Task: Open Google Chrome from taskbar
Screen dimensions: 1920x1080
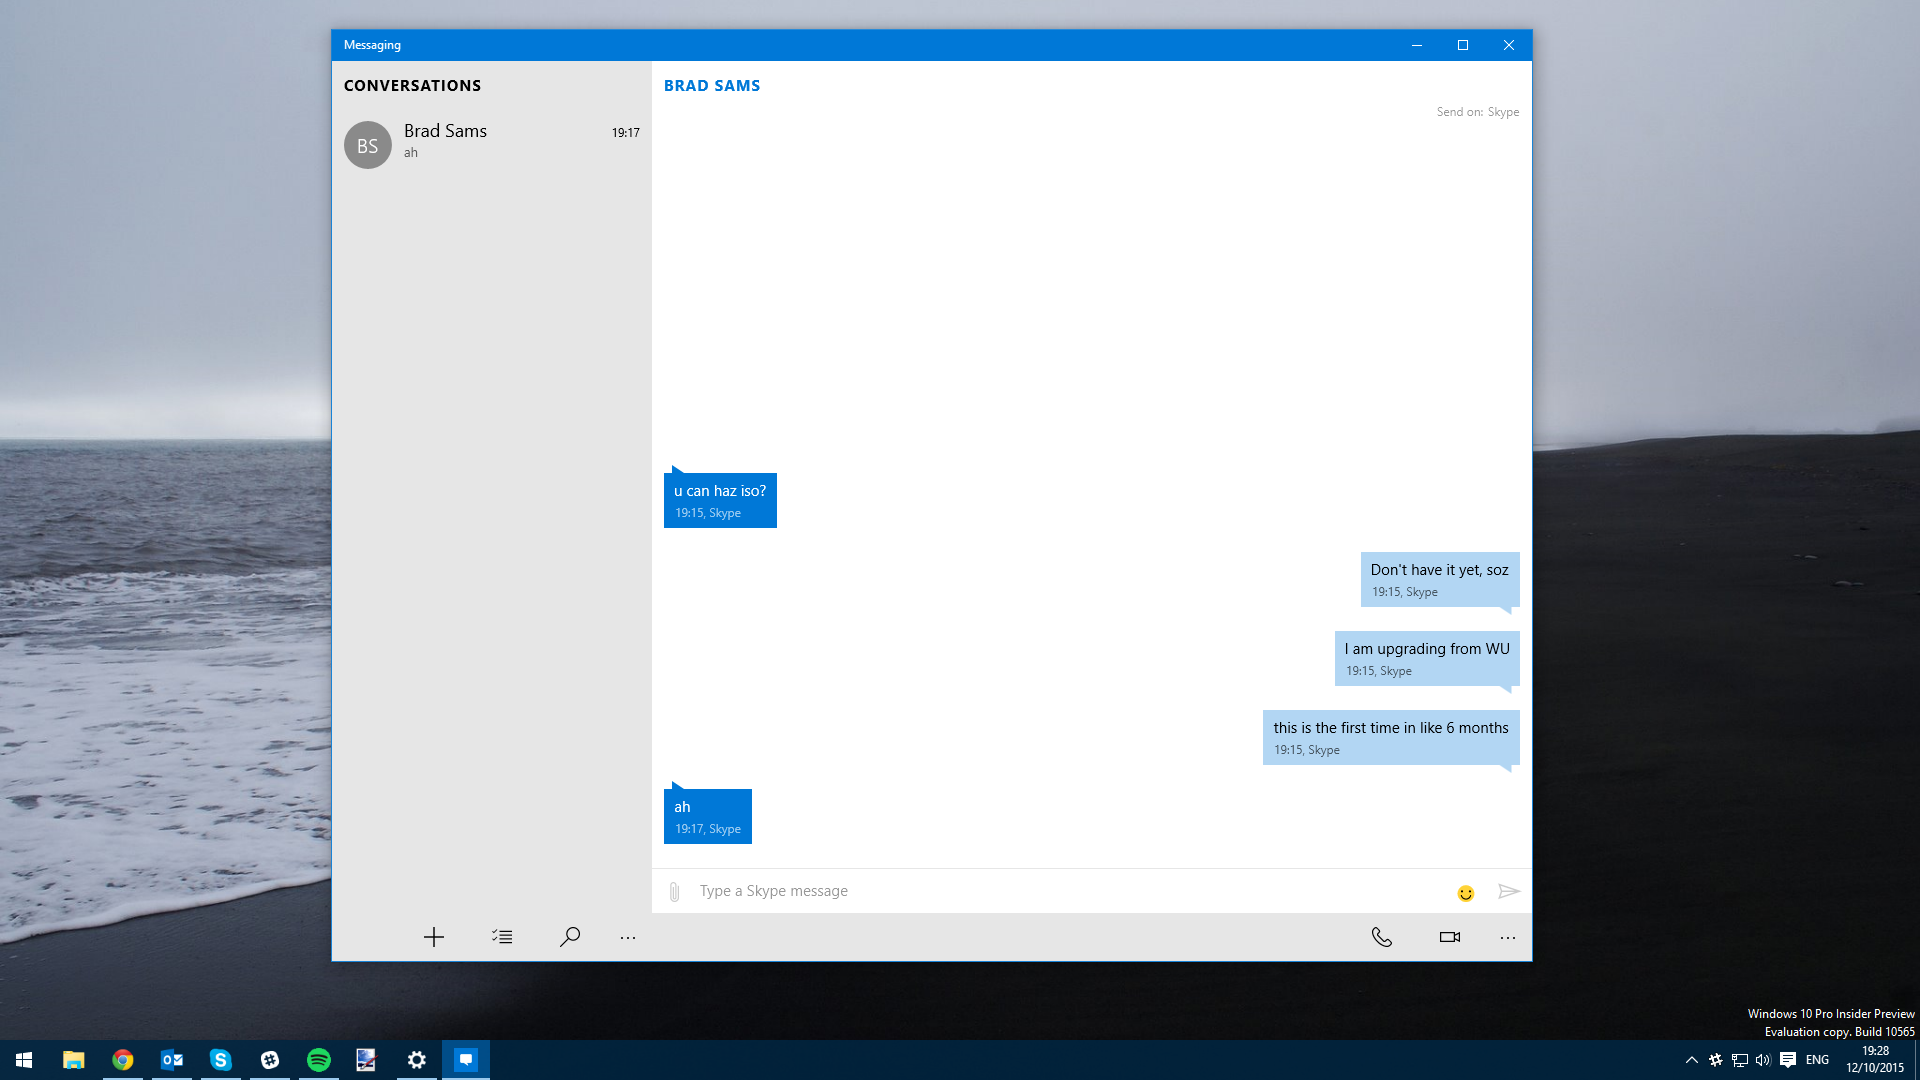Action: [x=123, y=1060]
